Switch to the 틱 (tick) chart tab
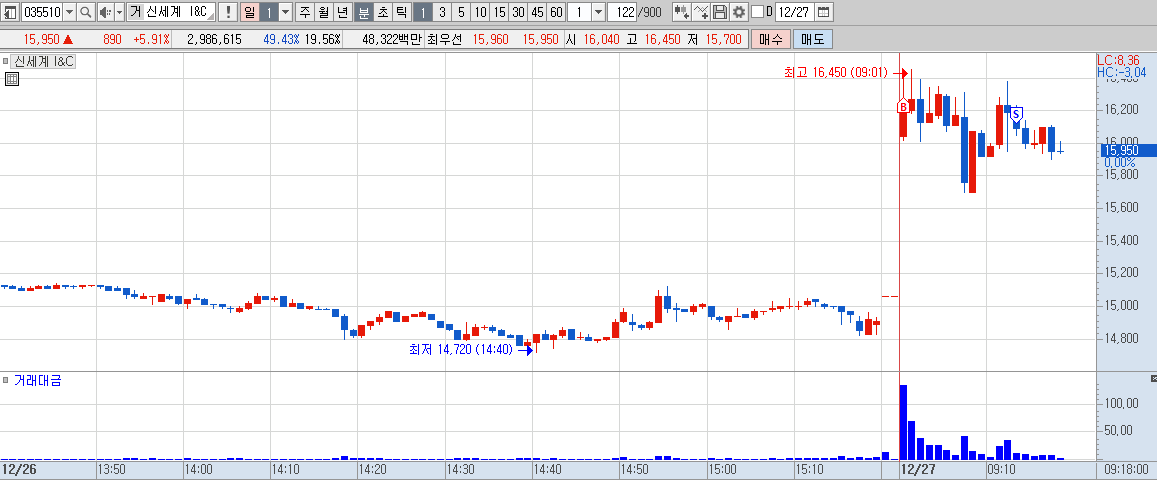 point(401,12)
